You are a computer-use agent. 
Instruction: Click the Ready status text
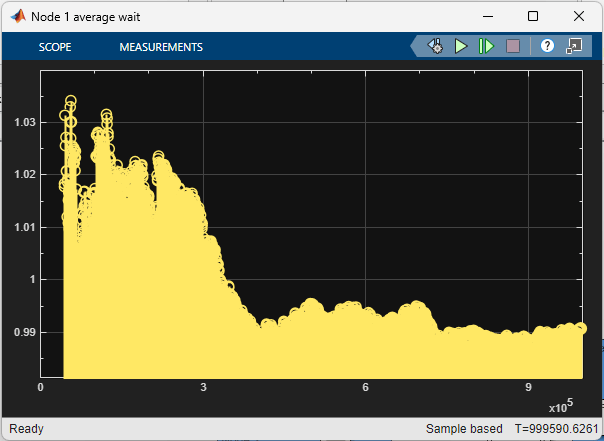point(26,429)
